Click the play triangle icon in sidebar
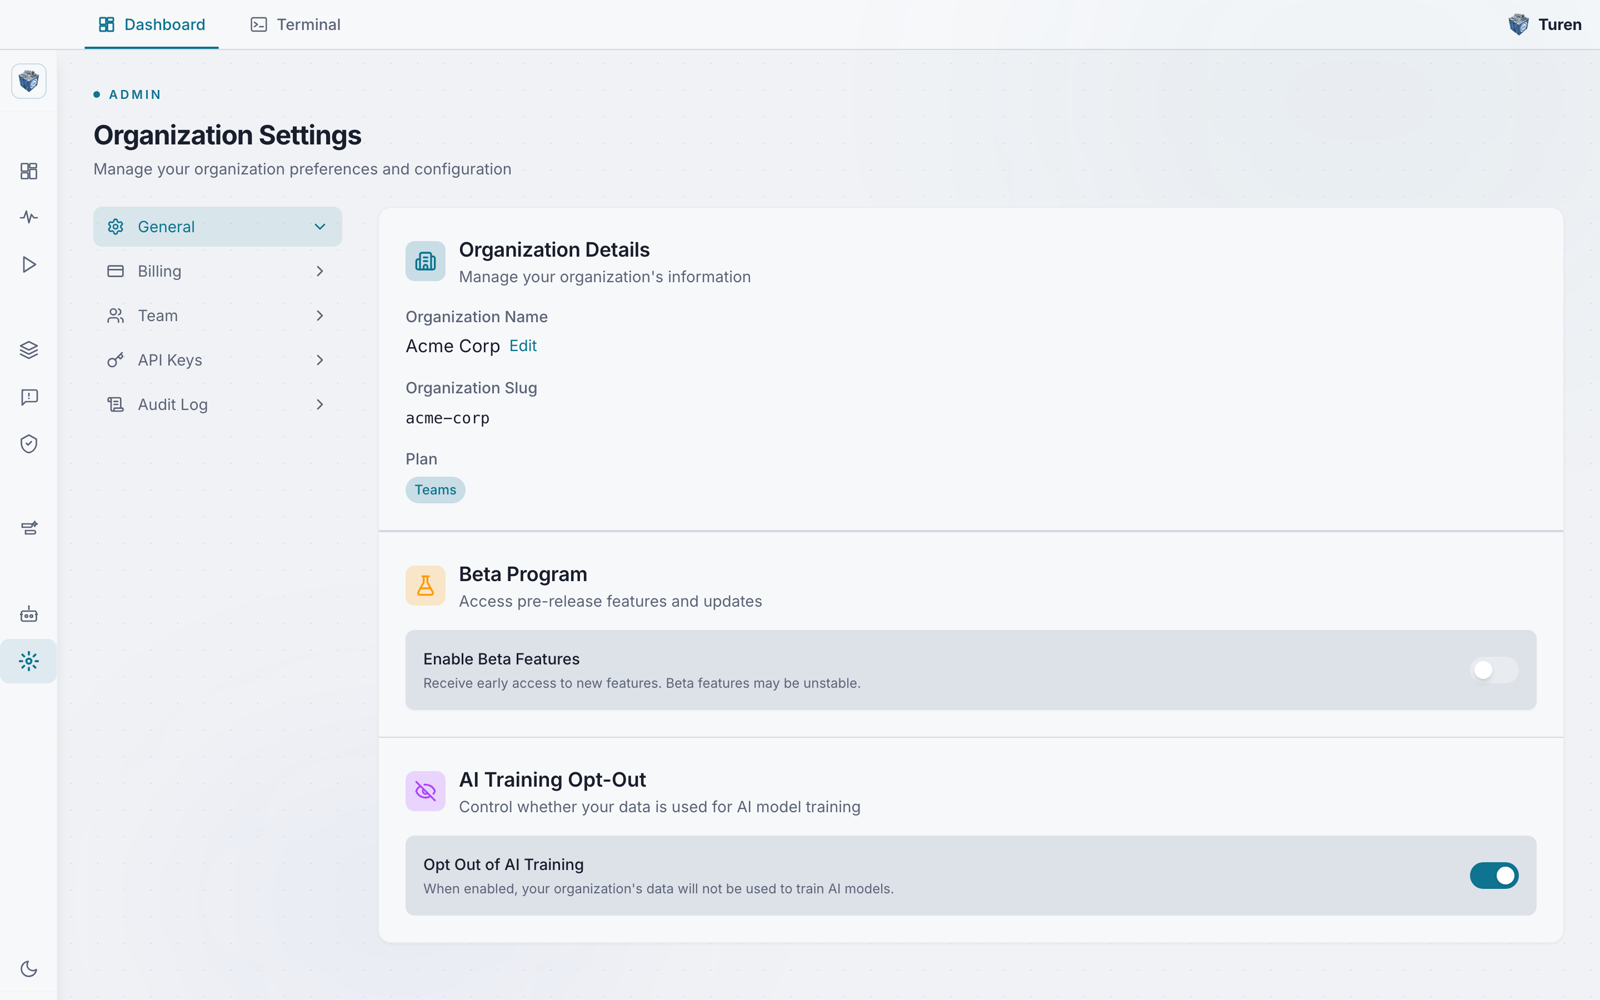The height and width of the screenshot is (1000, 1600). point(29,264)
